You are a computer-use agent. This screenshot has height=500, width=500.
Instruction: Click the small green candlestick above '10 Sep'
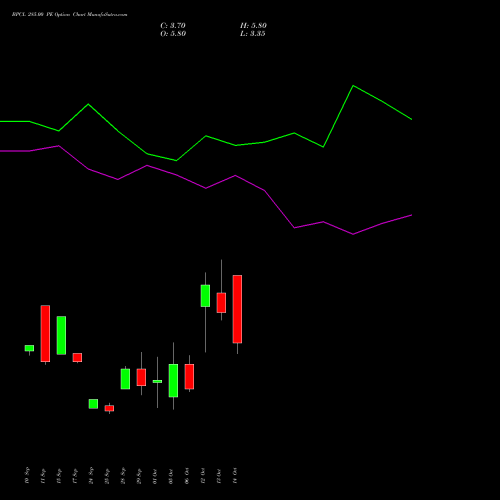point(29,348)
